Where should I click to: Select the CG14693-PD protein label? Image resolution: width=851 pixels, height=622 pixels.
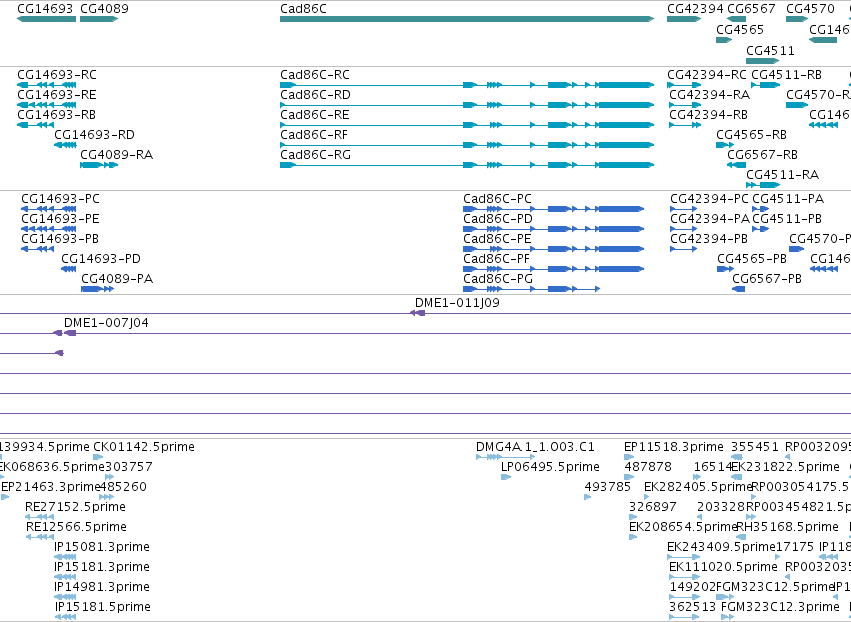click(101, 259)
